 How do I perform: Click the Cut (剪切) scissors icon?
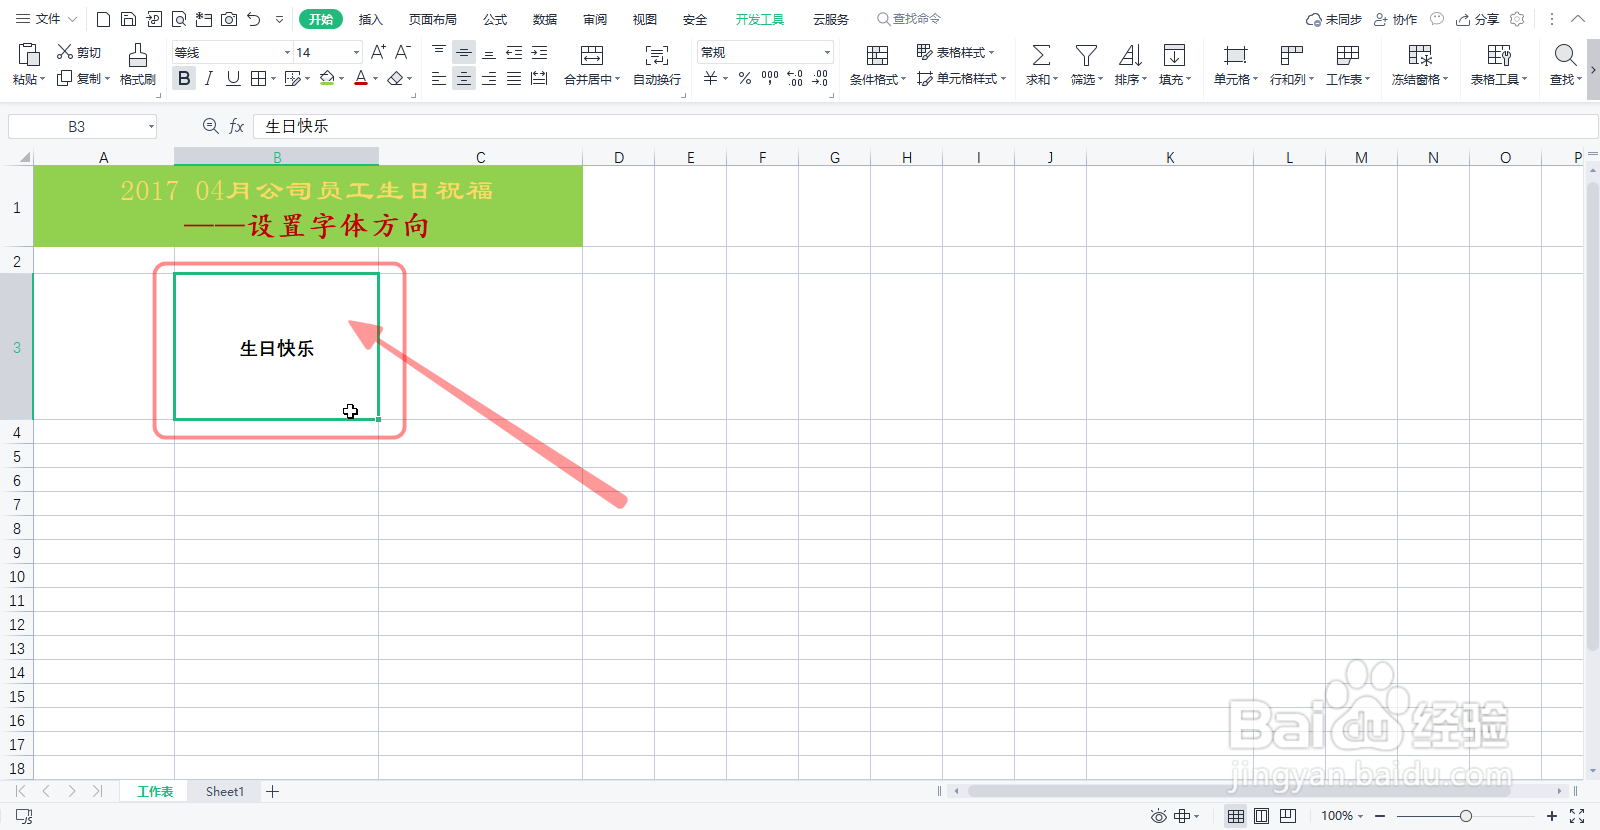pyautogui.click(x=65, y=52)
